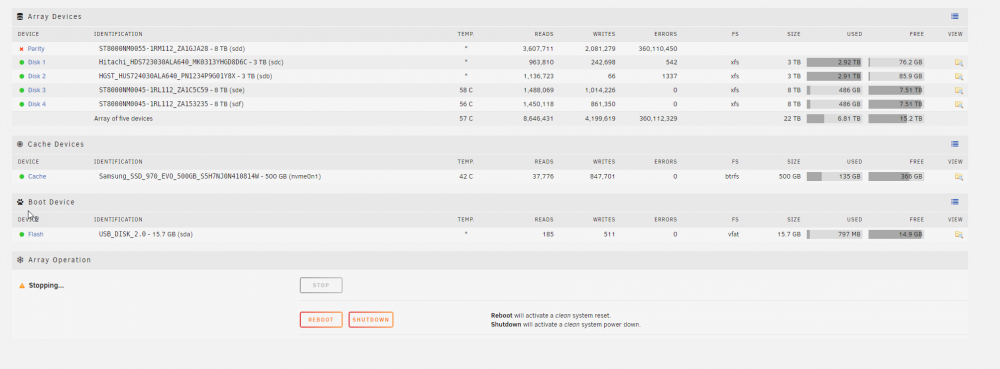Click the Disk 3 free bar 7.51 TB
The height and width of the screenshot is (369, 1000).
(x=896, y=90)
